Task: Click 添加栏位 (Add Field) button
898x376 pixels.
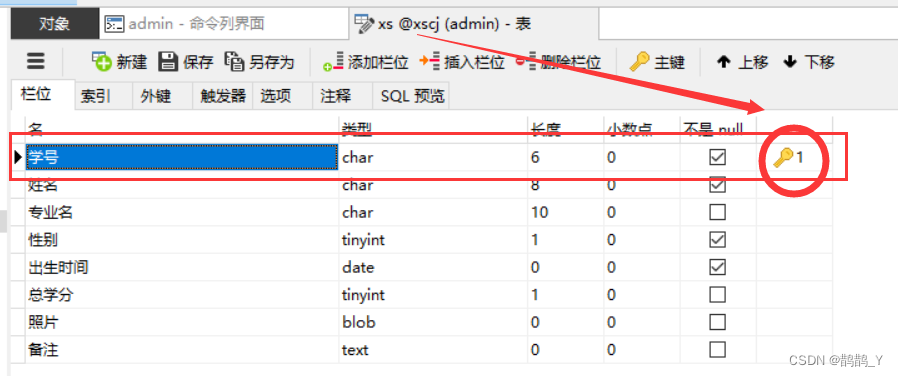Action: click(365, 62)
